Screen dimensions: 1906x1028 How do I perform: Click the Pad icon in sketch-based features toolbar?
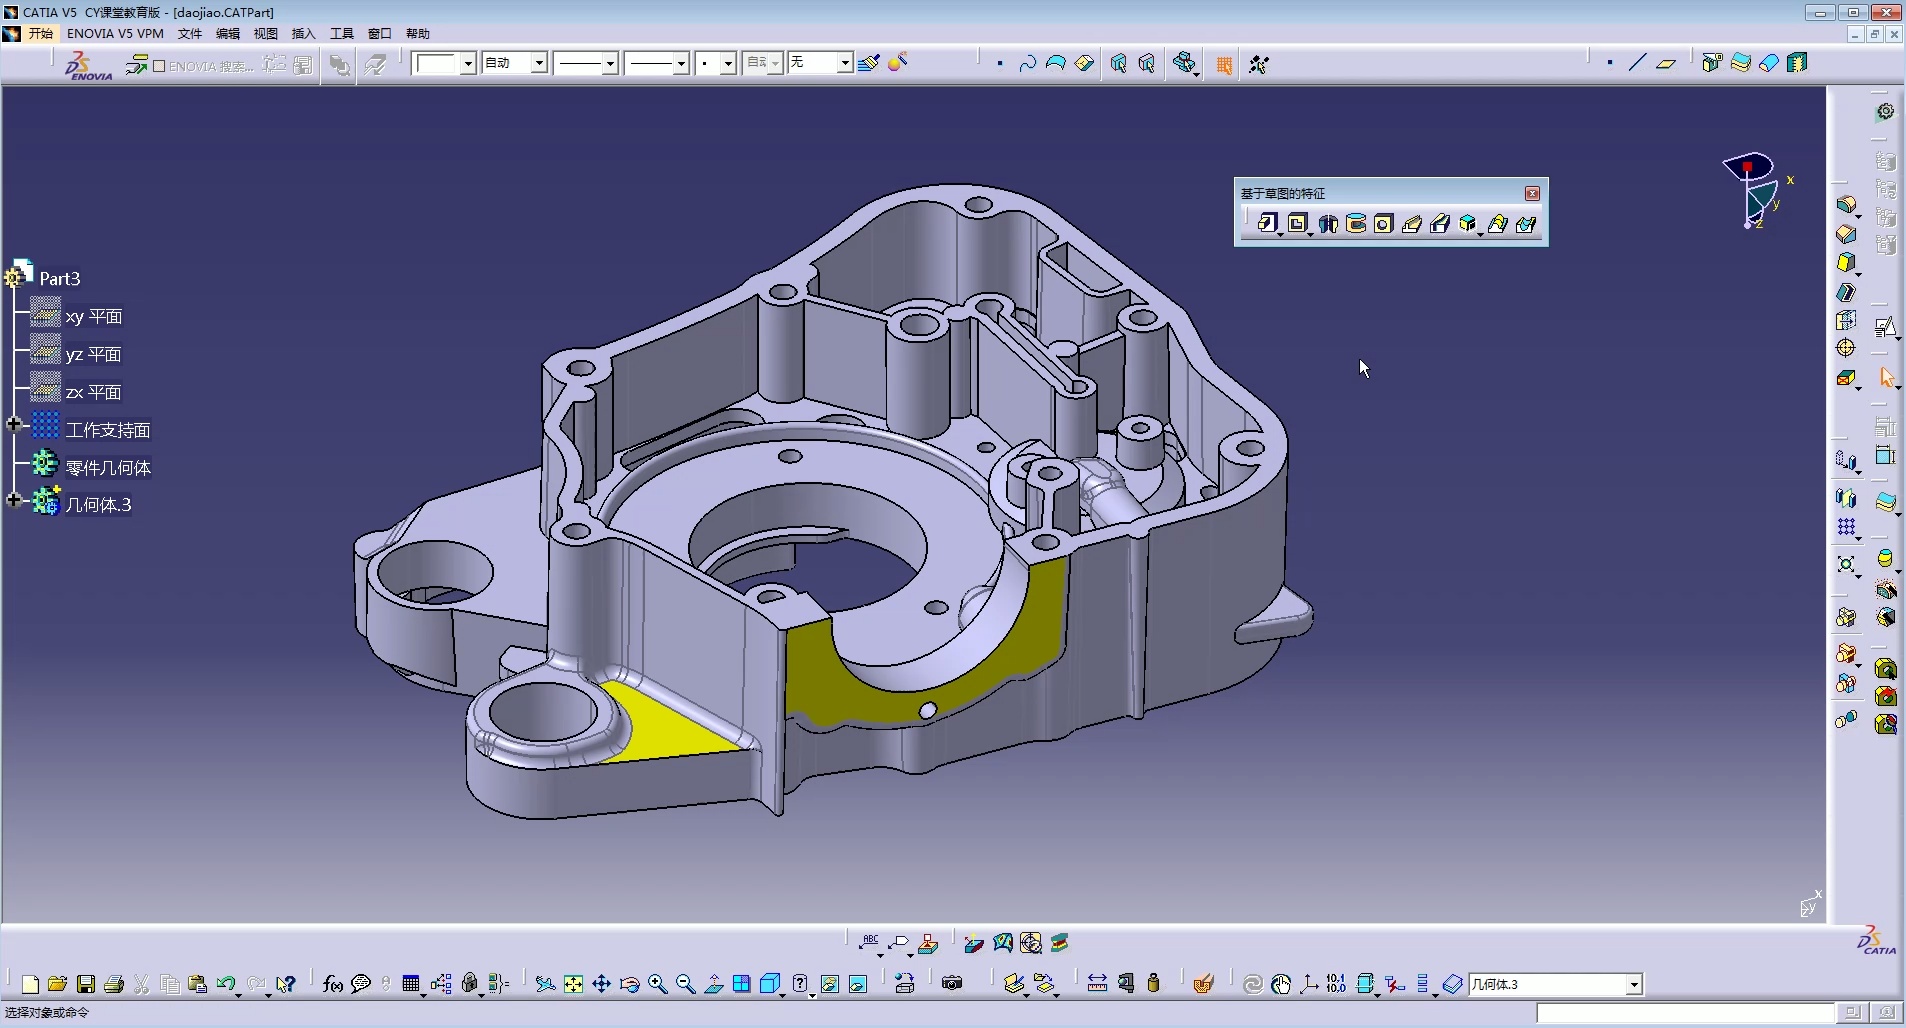point(1267,224)
